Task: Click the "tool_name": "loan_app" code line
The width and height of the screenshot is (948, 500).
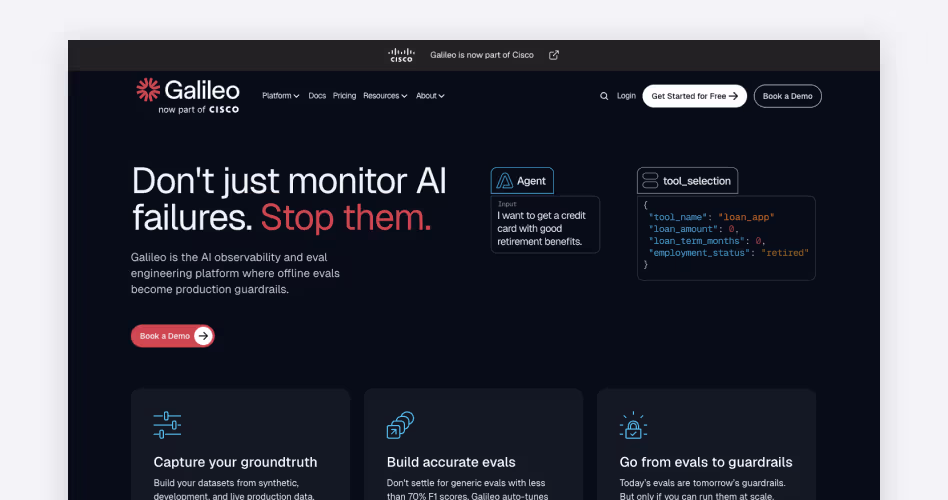Action: pos(711,217)
